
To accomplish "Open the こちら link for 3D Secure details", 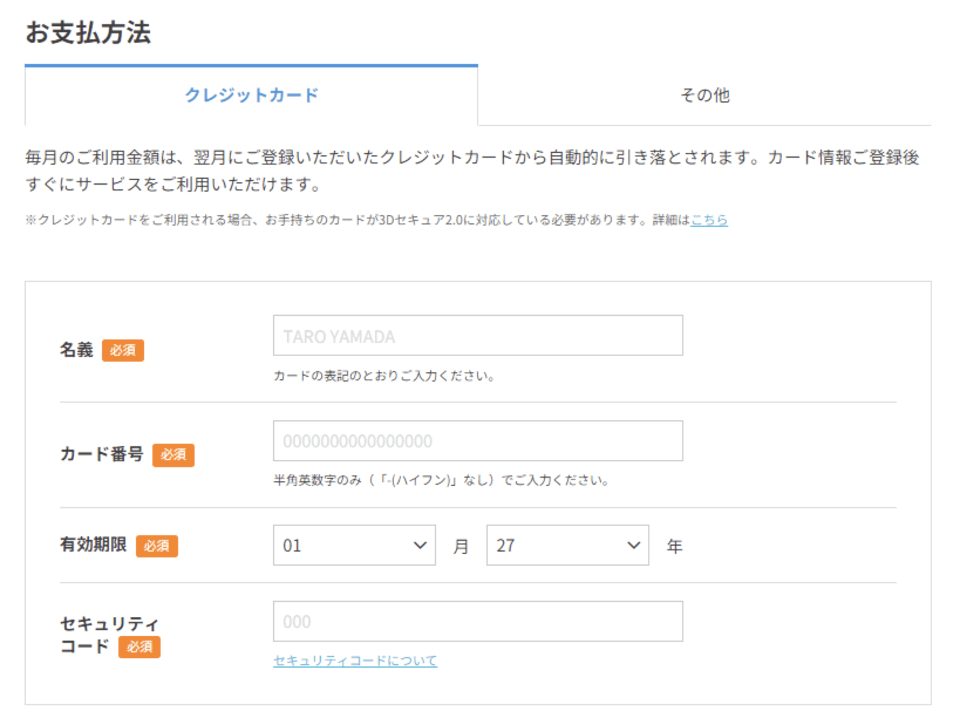I will [709, 220].
